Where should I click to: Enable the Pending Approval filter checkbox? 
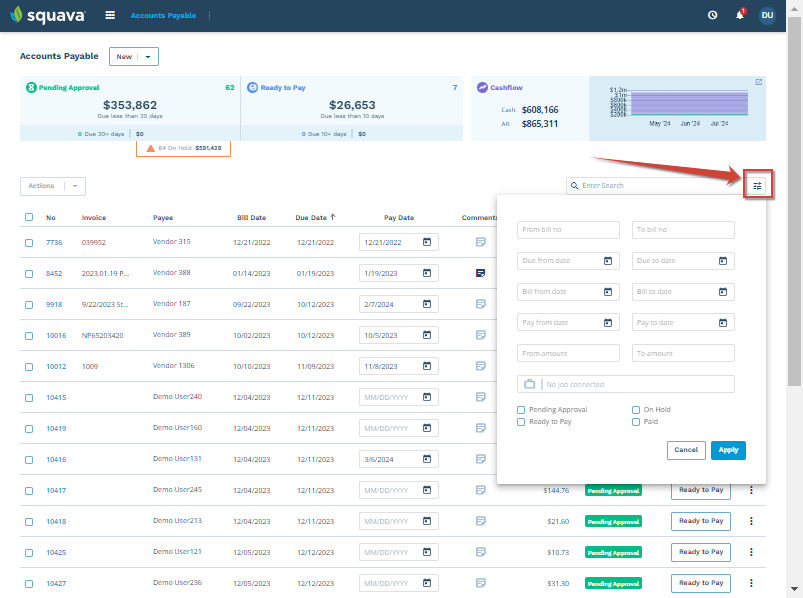click(521, 410)
